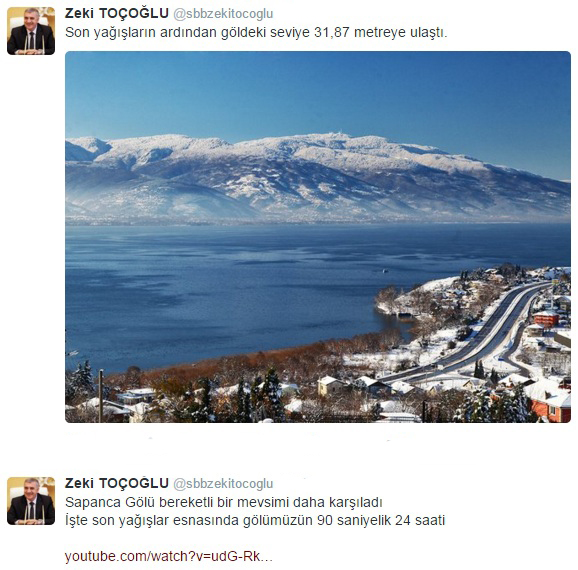Click the number 31,87 in the first tweet
Viewport: 578px width, 570px height.
tap(332, 33)
